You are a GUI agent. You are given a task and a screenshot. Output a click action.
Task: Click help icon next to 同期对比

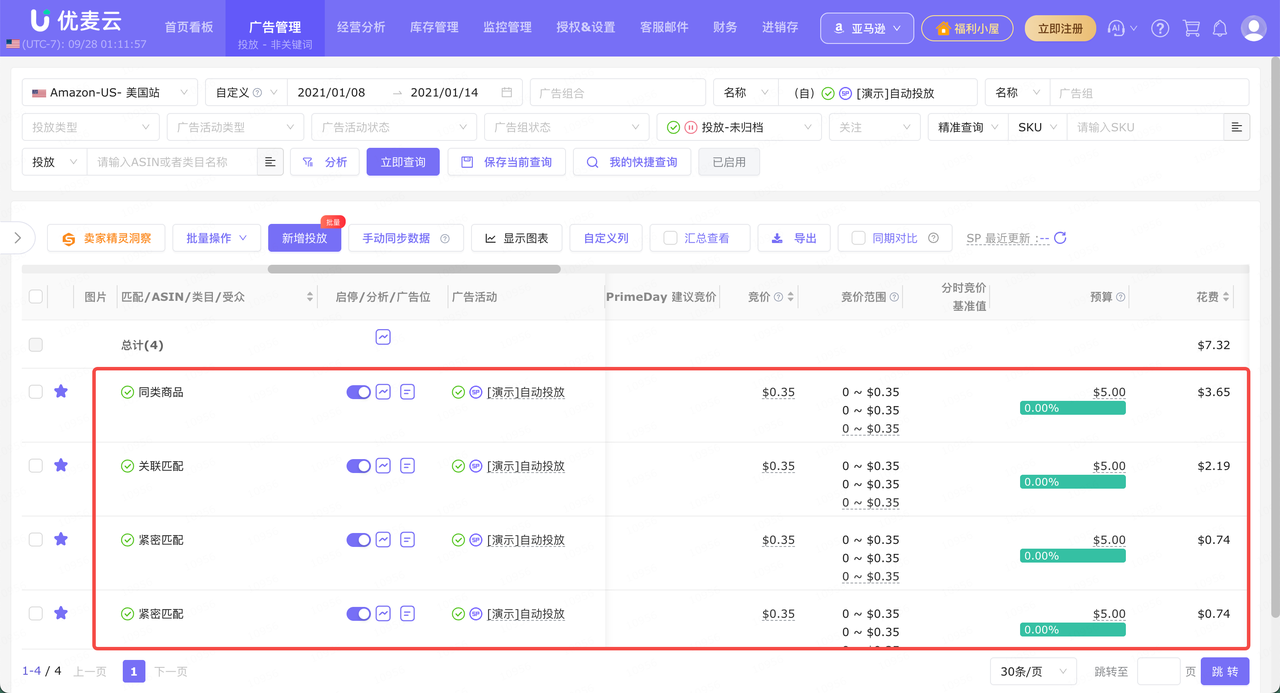pos(933,238)
